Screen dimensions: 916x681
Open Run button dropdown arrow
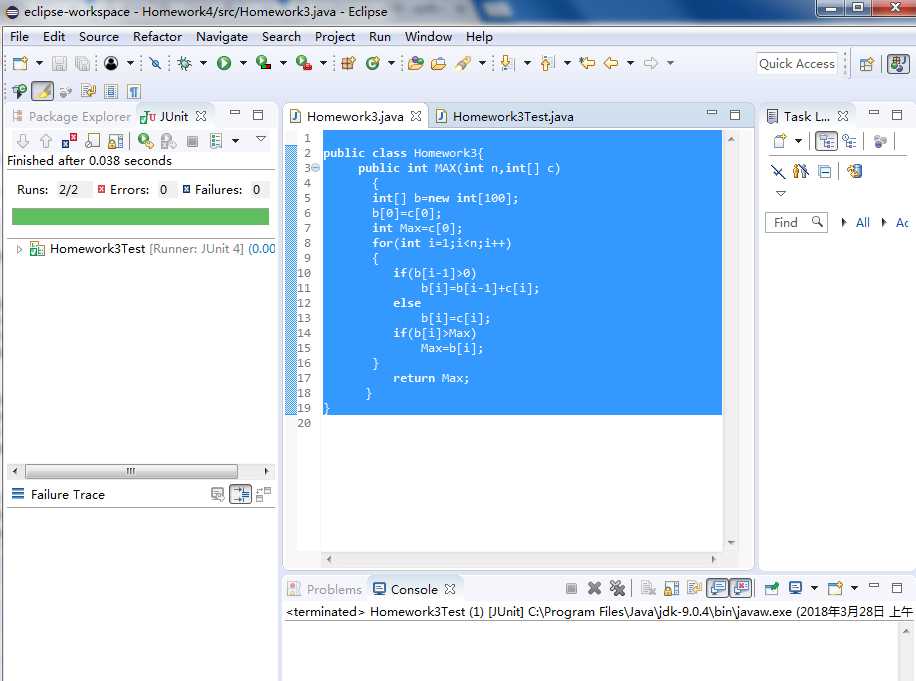pos(243,63)
